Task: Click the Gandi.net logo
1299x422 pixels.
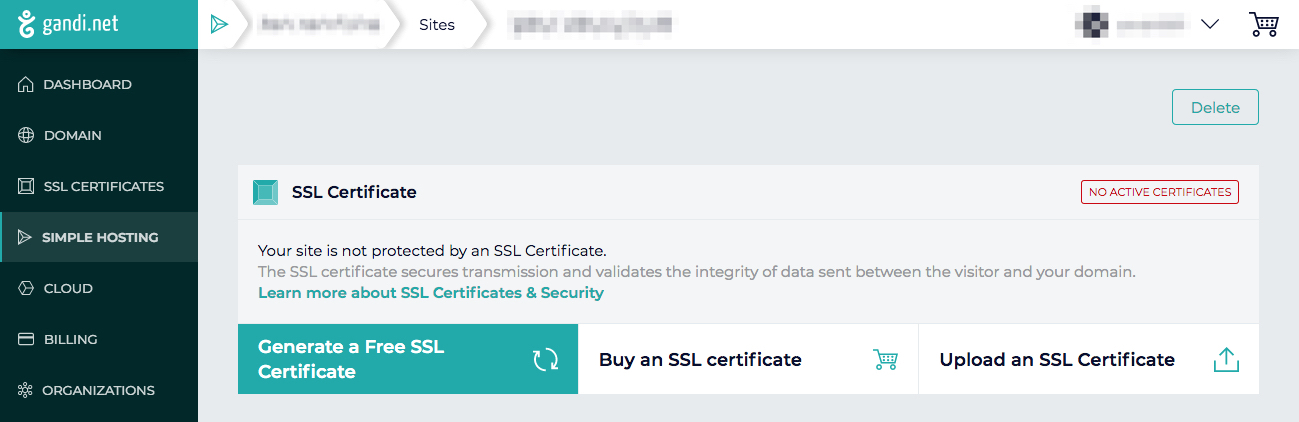Action: [68, 24]
